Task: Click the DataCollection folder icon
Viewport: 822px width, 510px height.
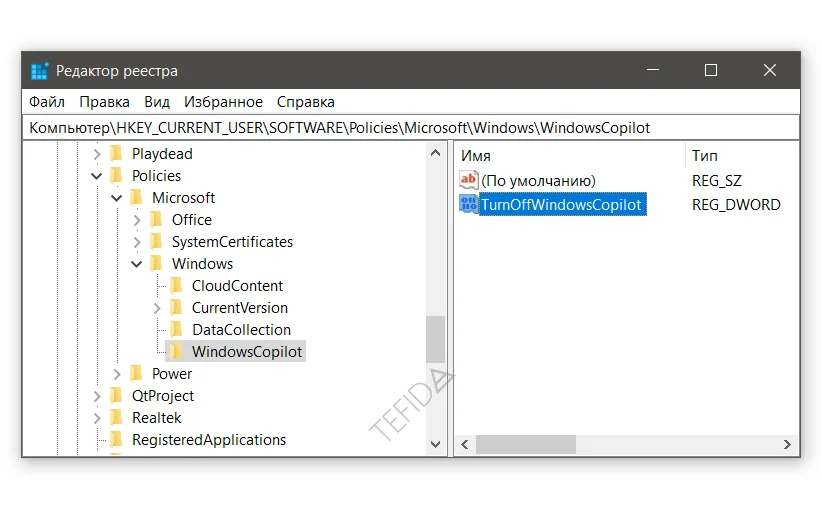Action: (x=177, y=330)
